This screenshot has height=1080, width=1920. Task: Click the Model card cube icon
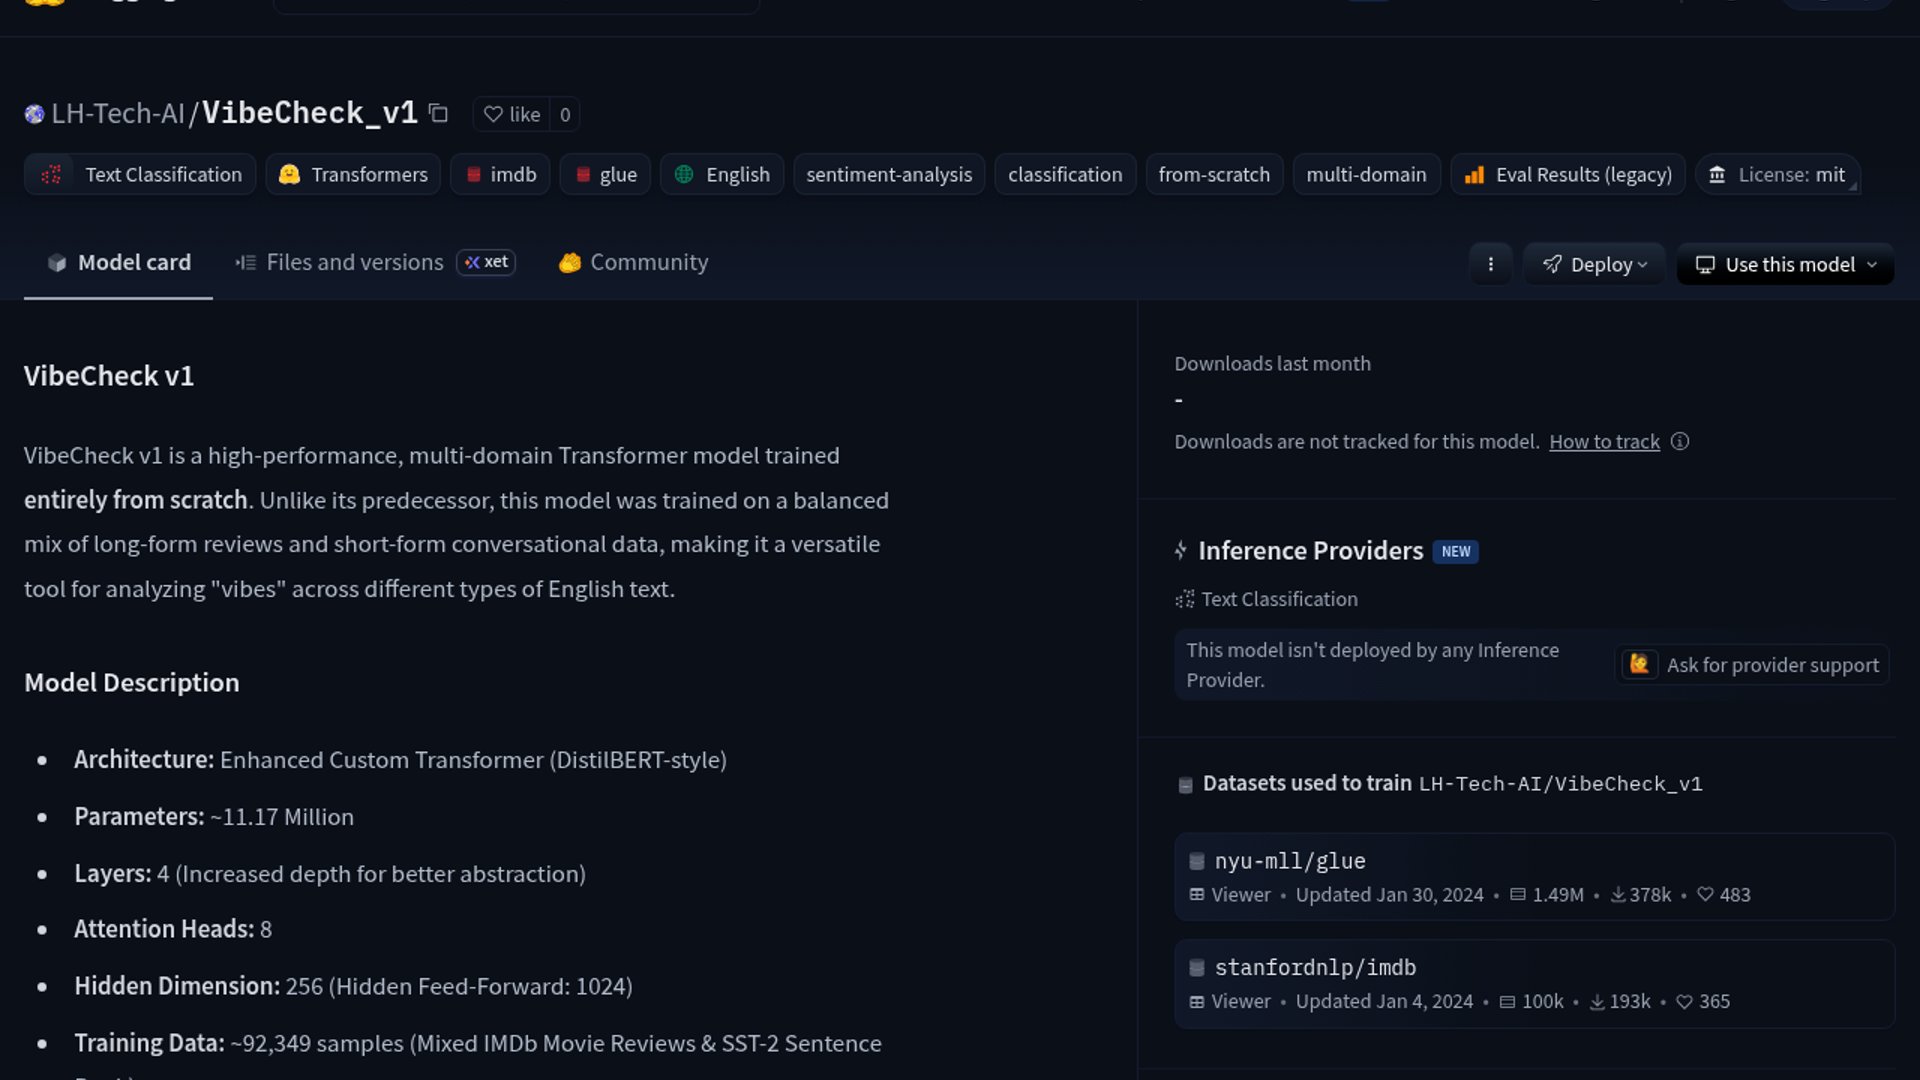coord(57,262)
